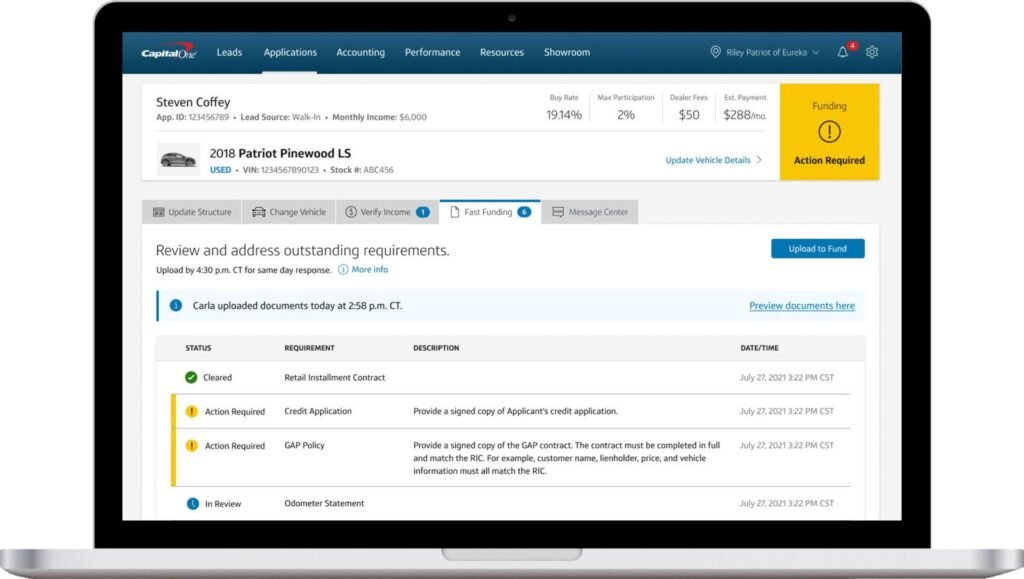Viewport: 1024px width, 579px height.
Task: Click the Update Structure tab icon
Action: tap(159, 212)
